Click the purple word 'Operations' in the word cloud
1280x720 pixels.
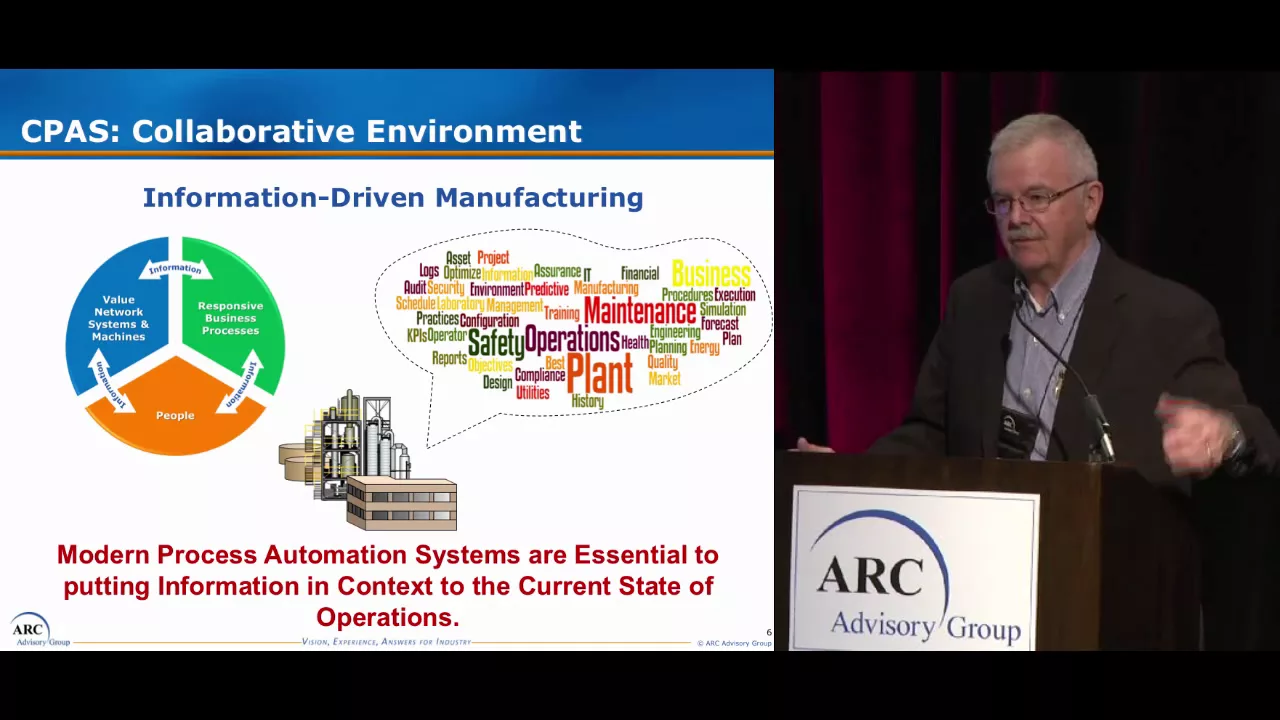572,340
